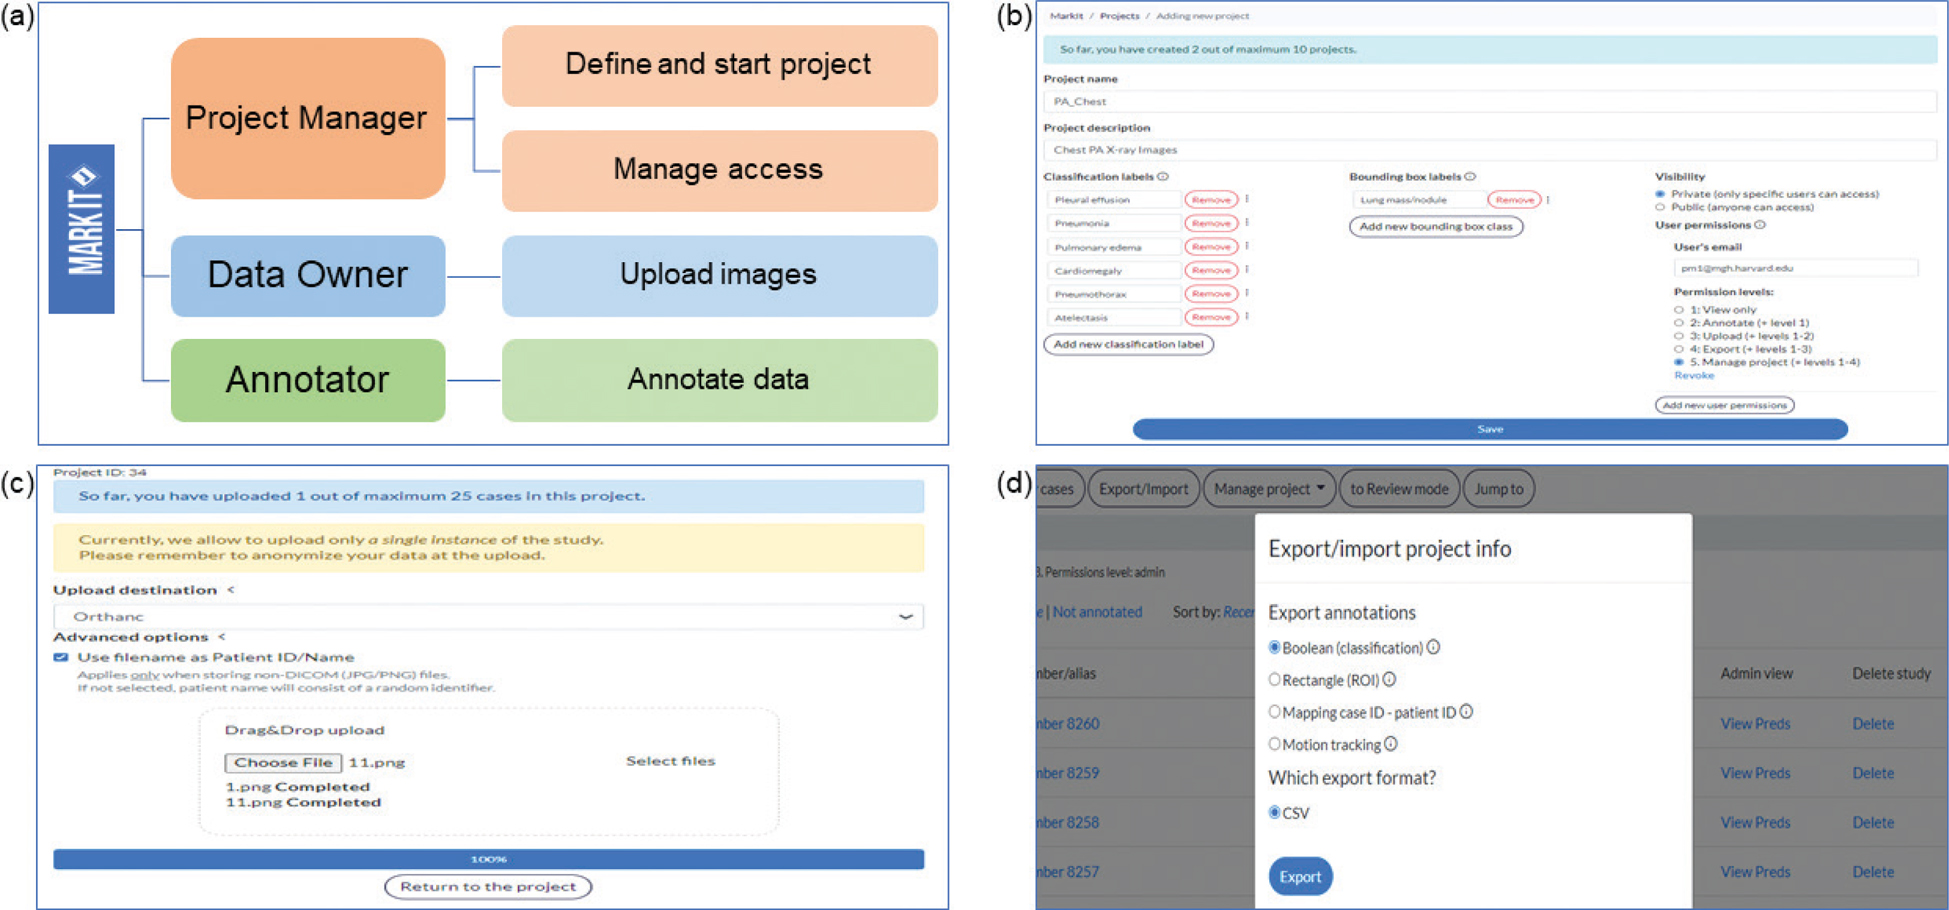
Task: Click info icon after Boolean (classification)
Action: click(x=1433, y=647)
